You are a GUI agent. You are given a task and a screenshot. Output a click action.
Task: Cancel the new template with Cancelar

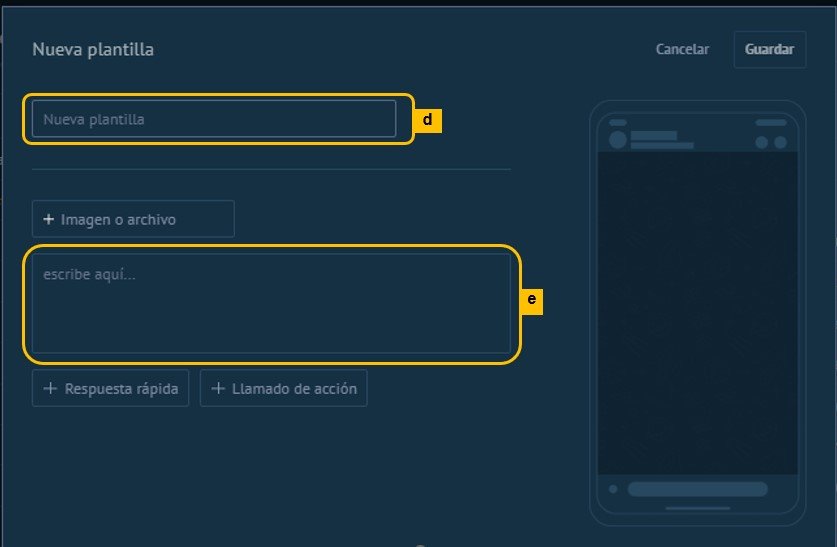click(682, 49)
